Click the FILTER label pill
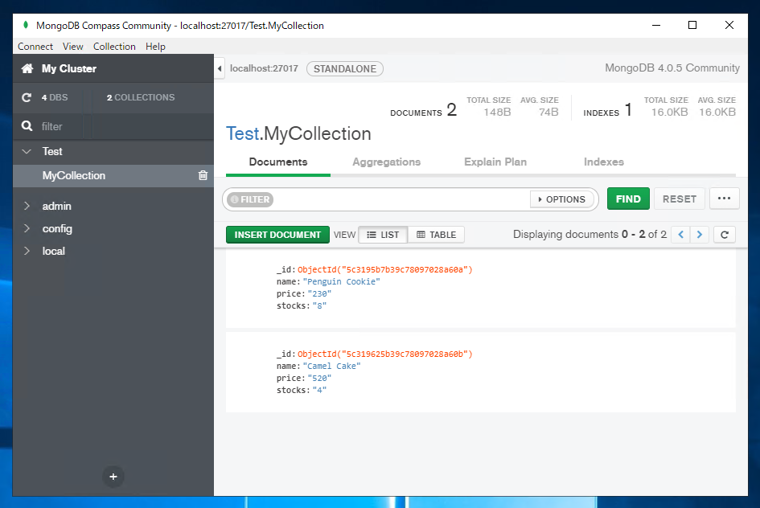This screenshot has height=508, width=760. point(250,199)
